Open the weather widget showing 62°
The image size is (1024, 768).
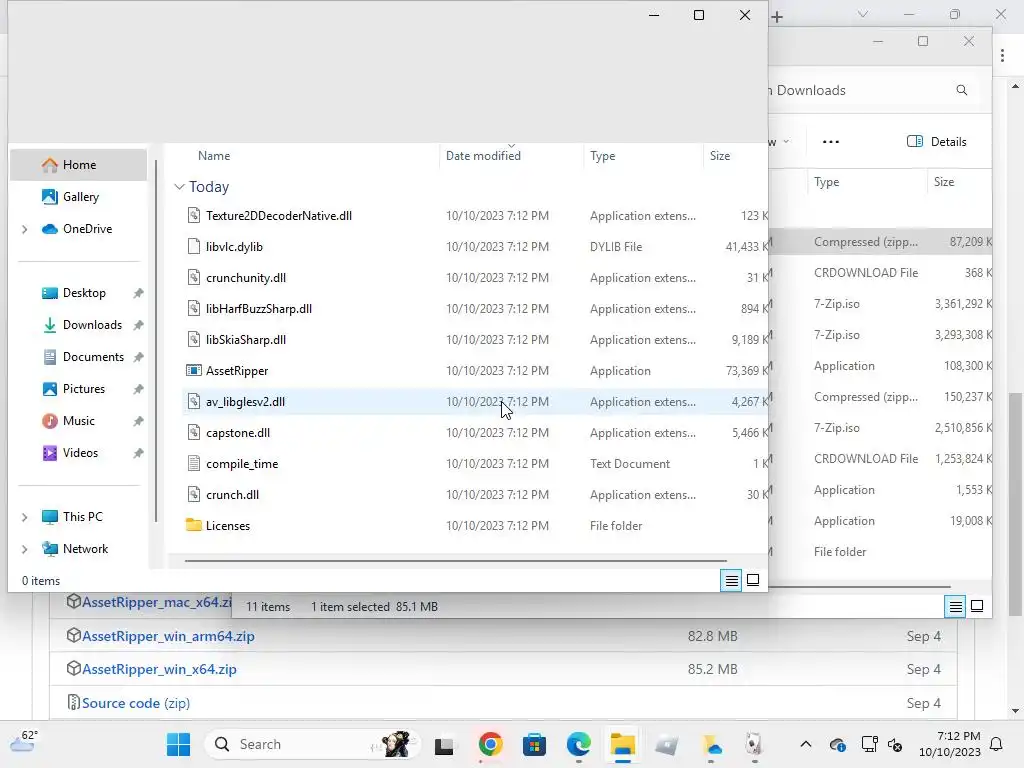(24, 743)
